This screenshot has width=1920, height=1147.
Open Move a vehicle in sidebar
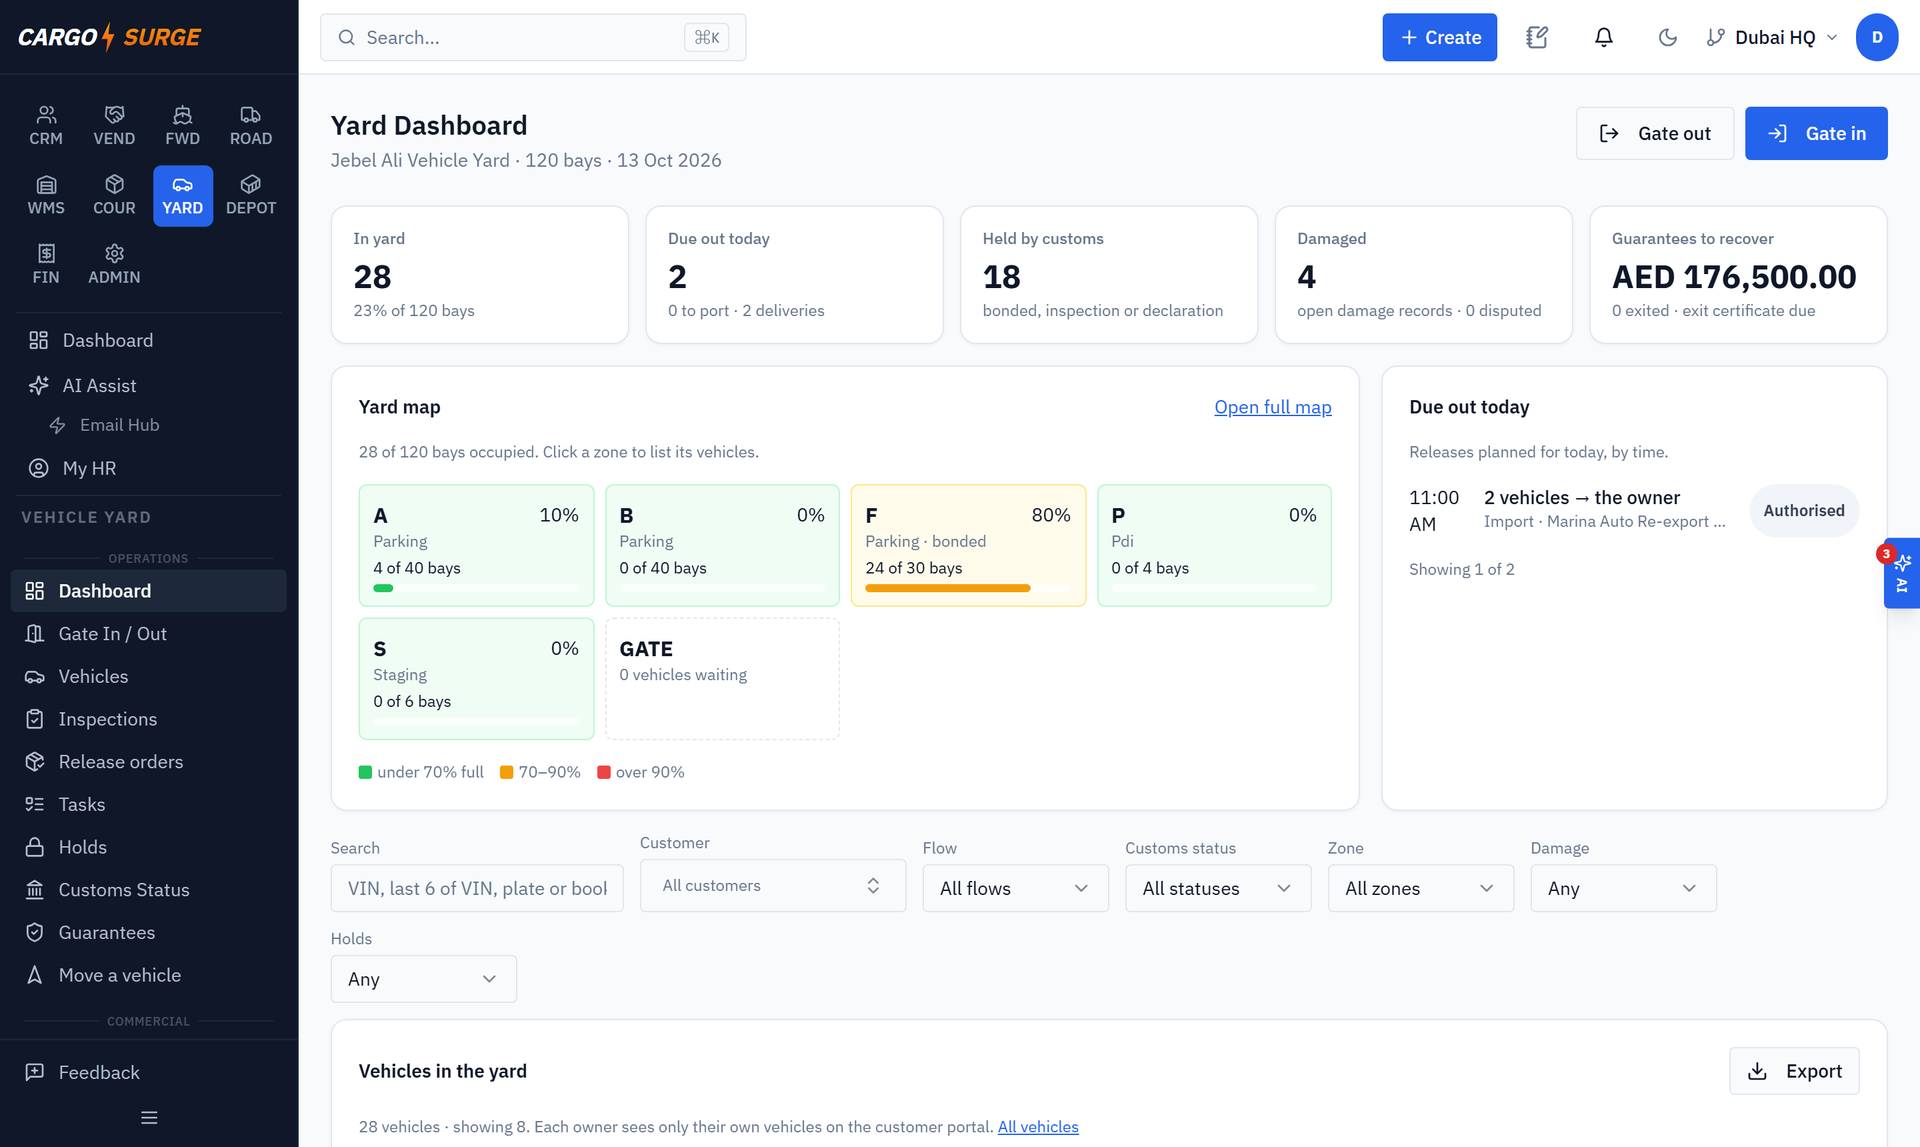pyautogui.click(x=148, y=975)
